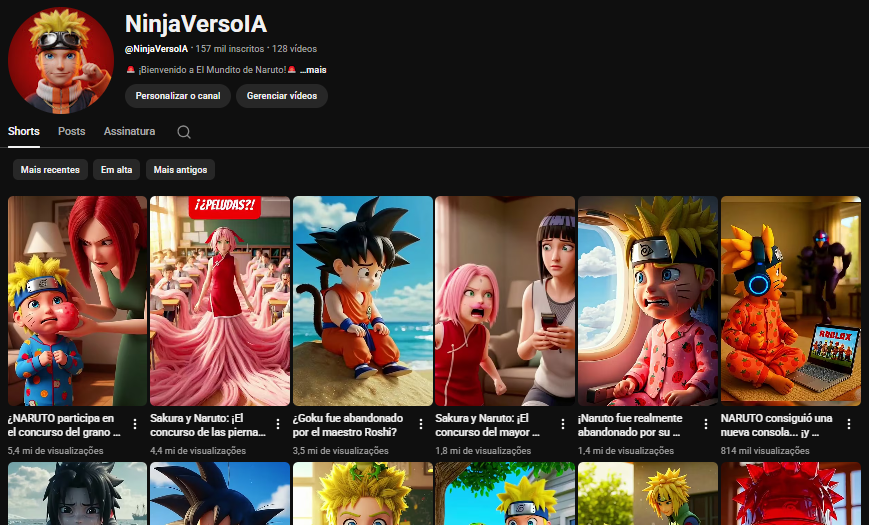This screenshot has width=869, height=525.
Task: Click '128 vídeos' text
Action: point(294,49)
